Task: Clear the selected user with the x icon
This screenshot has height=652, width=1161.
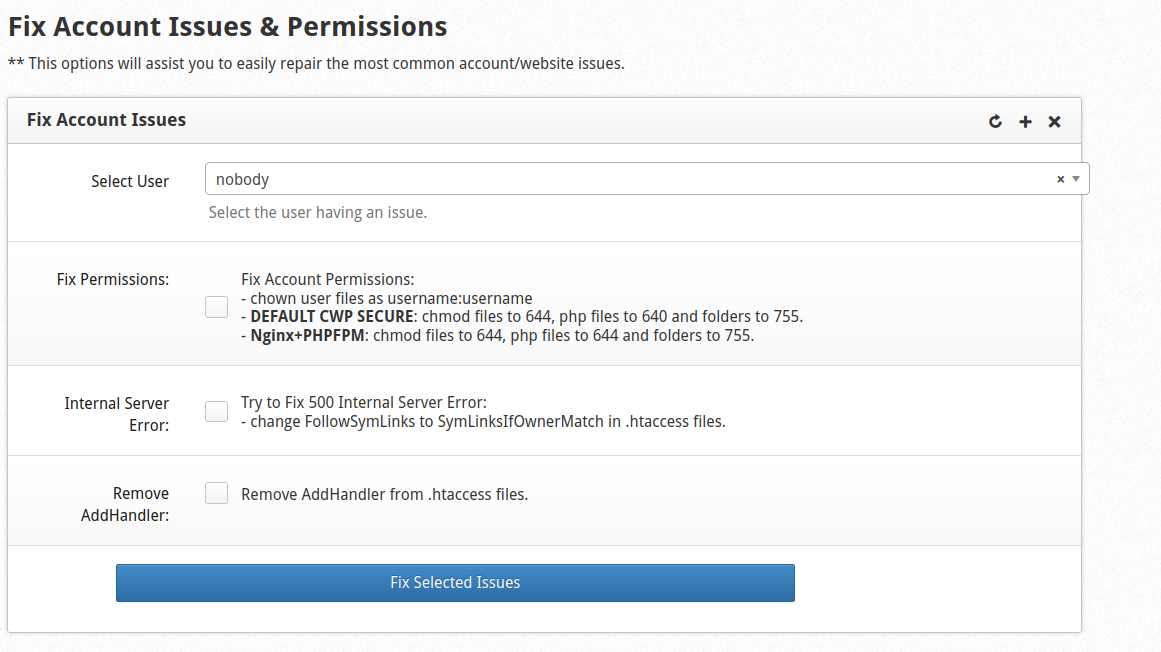Action: pyautogui.click(x=1060, y=178)
